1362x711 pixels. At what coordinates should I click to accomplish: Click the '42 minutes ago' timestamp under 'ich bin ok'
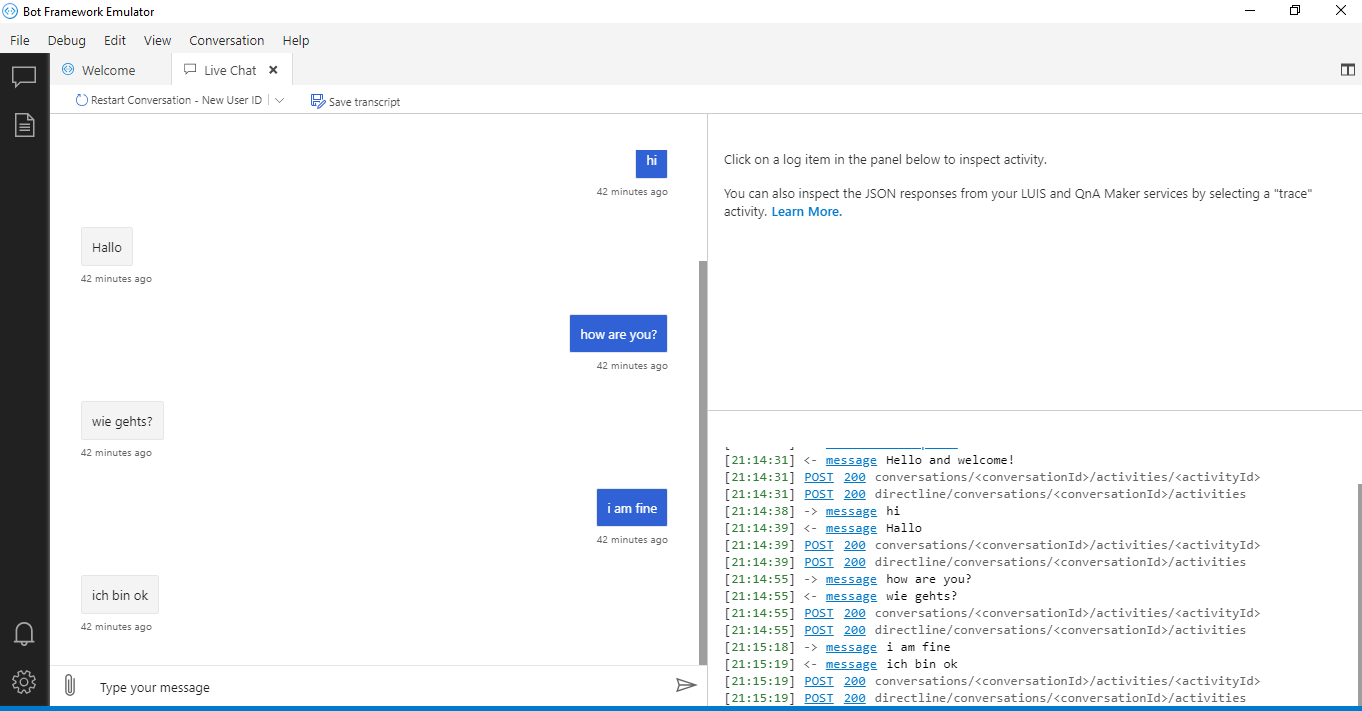116,627
